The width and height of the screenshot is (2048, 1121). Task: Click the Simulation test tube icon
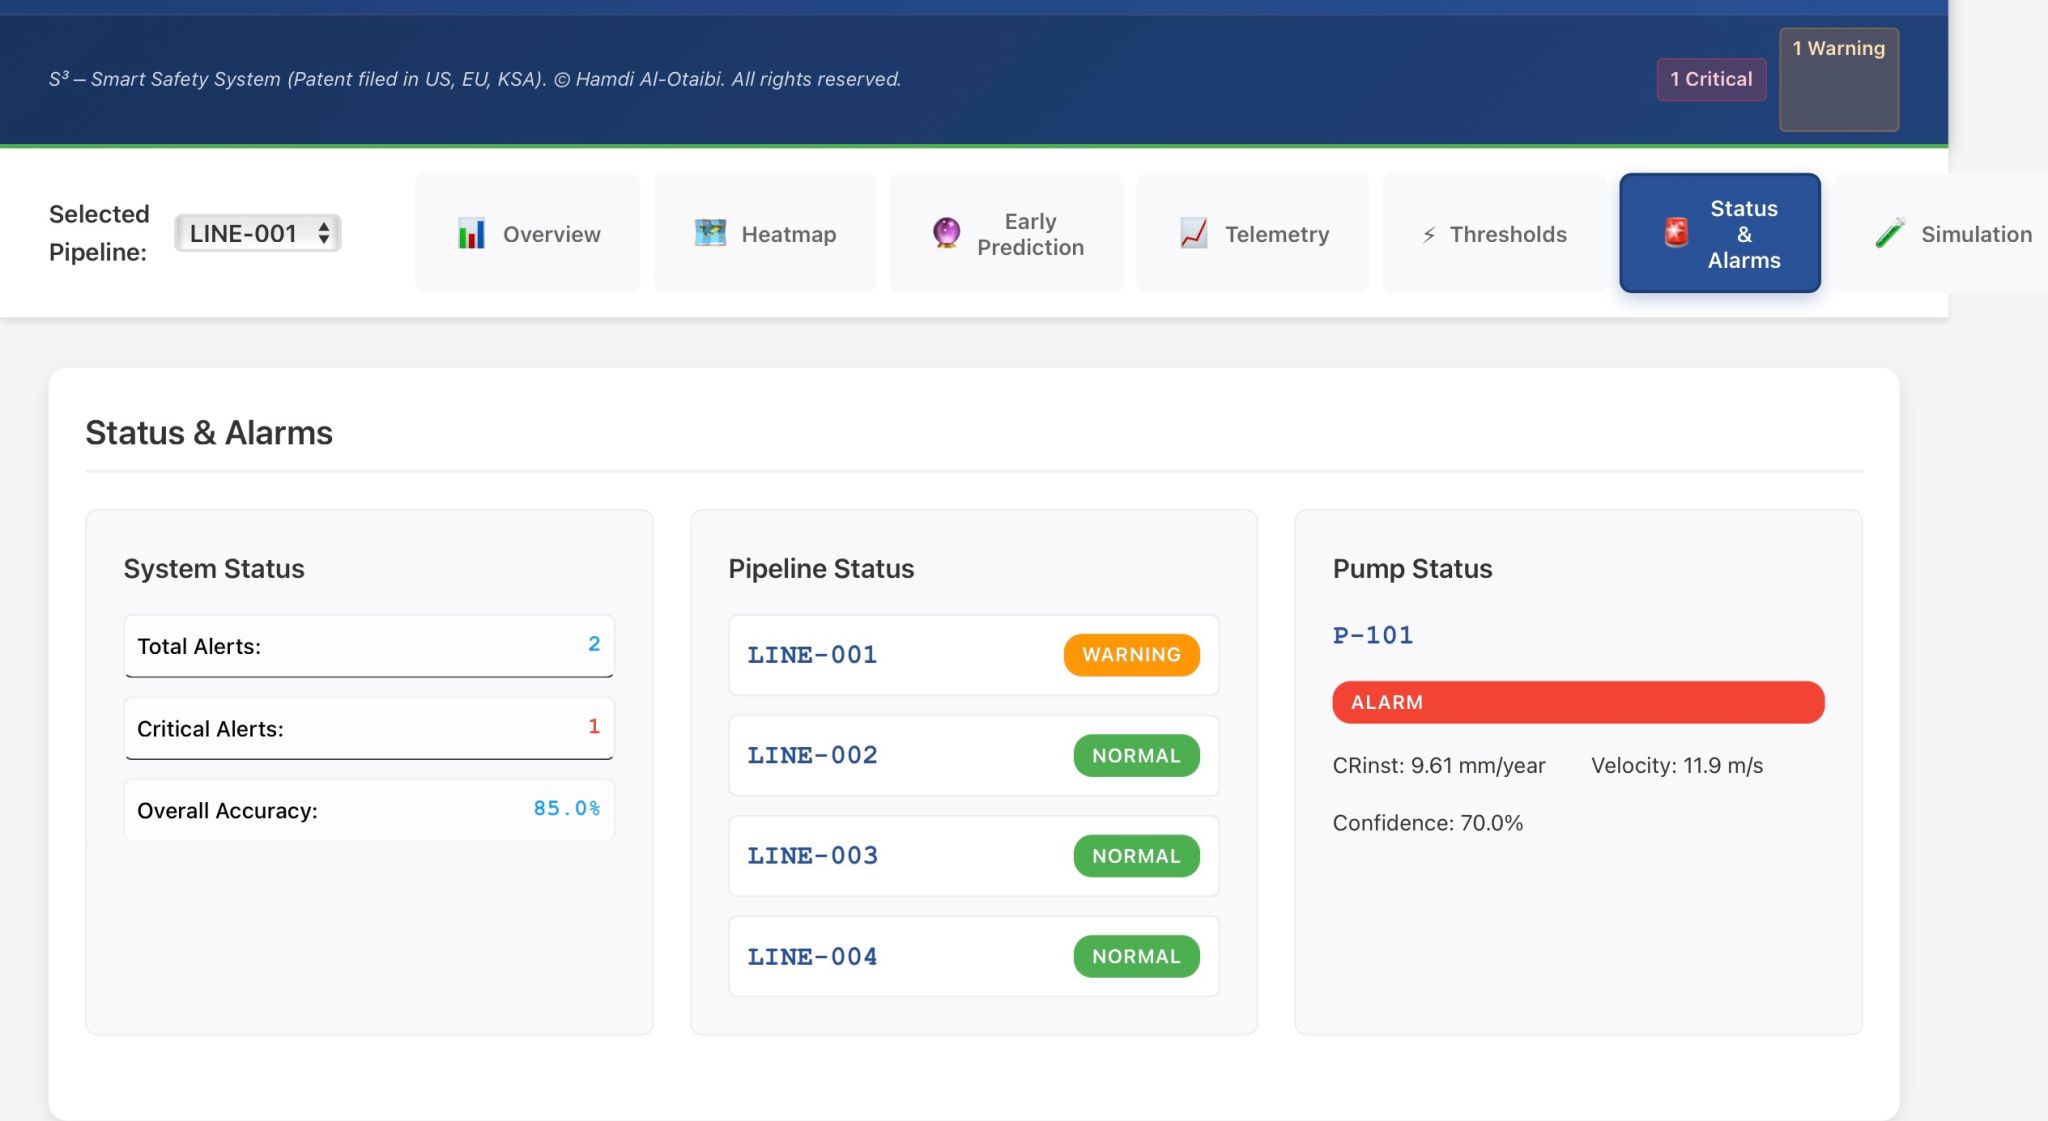point(1889,233)
